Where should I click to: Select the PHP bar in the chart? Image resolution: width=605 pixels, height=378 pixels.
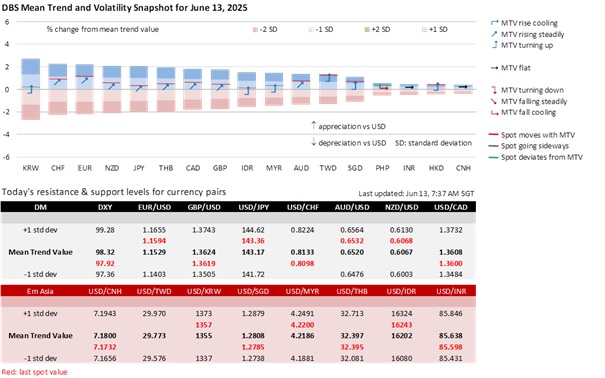382,89
